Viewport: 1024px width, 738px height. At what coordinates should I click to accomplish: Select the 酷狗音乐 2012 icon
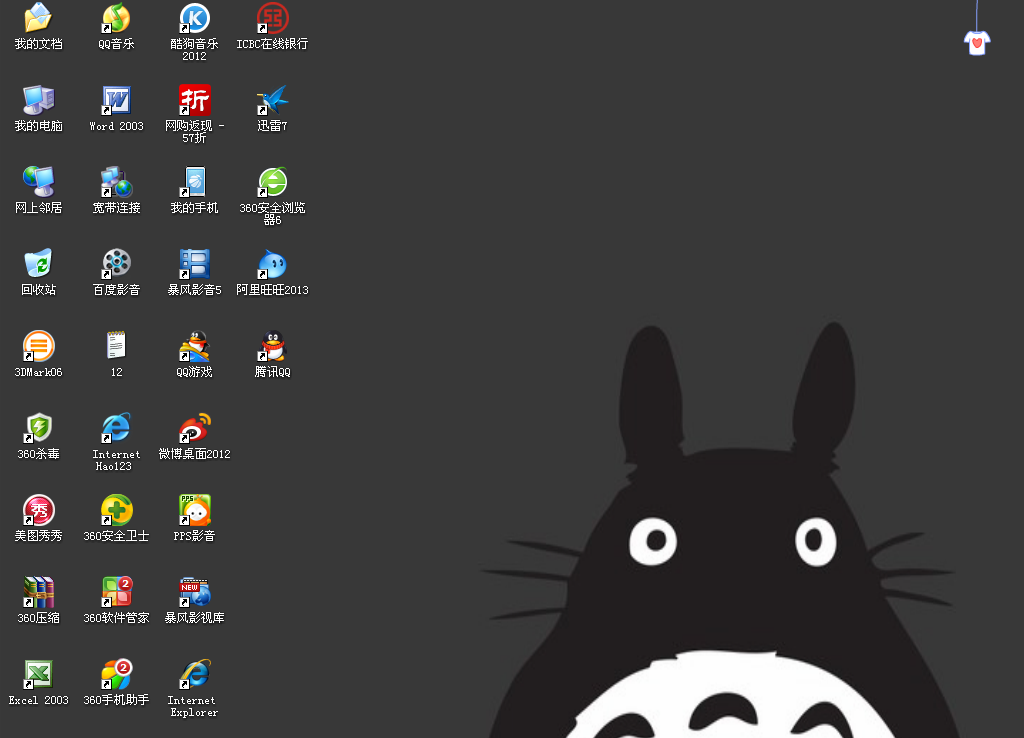(194, 18)
